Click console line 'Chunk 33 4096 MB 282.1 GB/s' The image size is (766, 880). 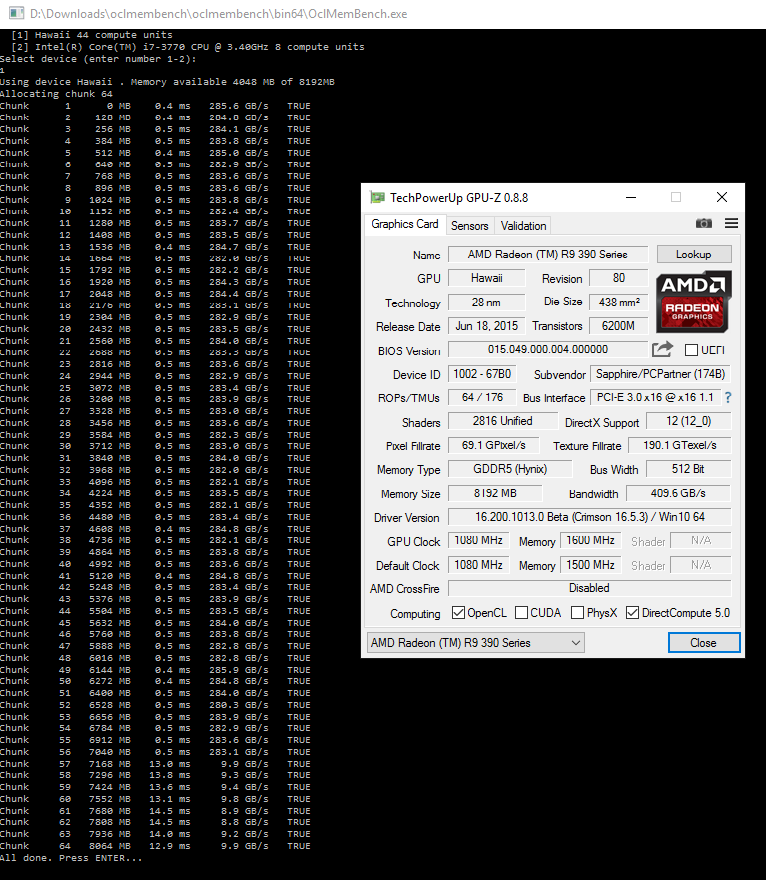pyautogui.click(x=155, y=482)
